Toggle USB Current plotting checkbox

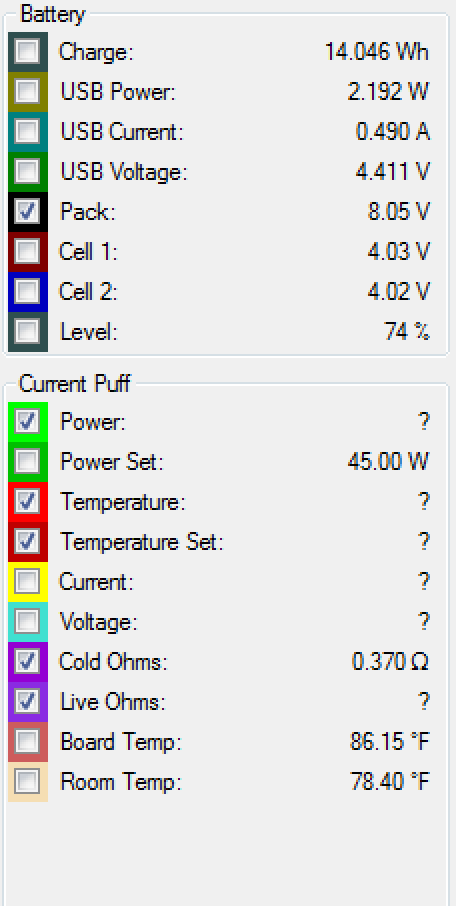[27, 132]
